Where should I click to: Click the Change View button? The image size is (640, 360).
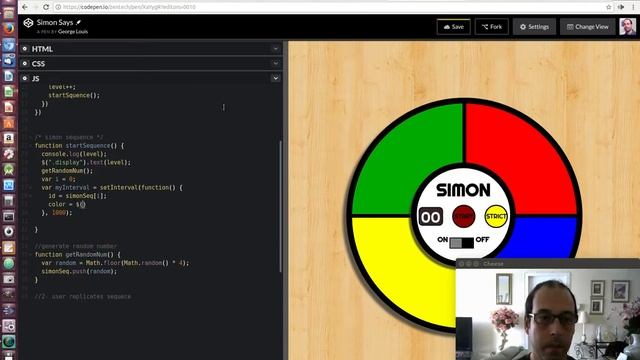(587, 27)
